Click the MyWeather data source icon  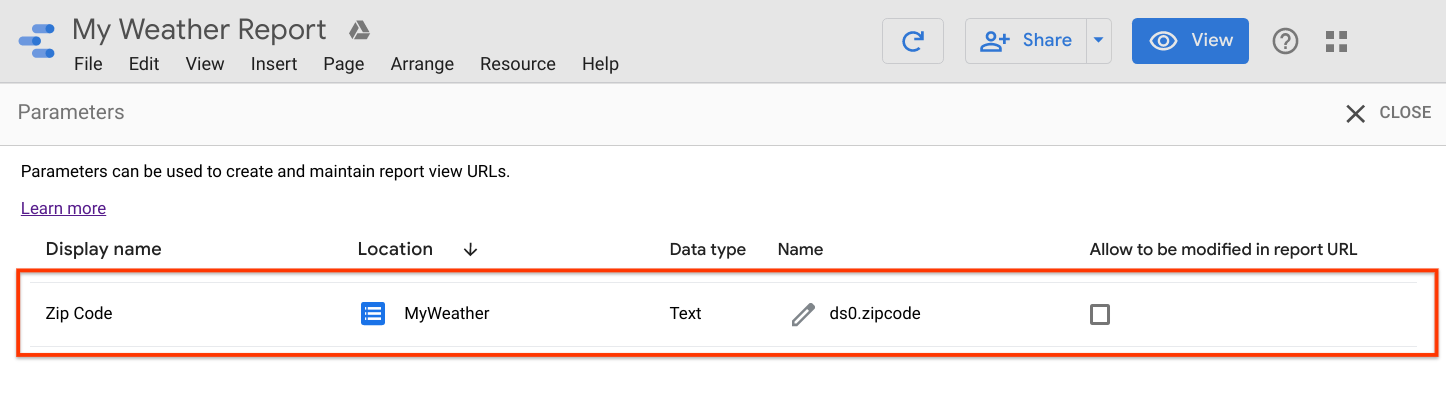[x=373, y=314]
